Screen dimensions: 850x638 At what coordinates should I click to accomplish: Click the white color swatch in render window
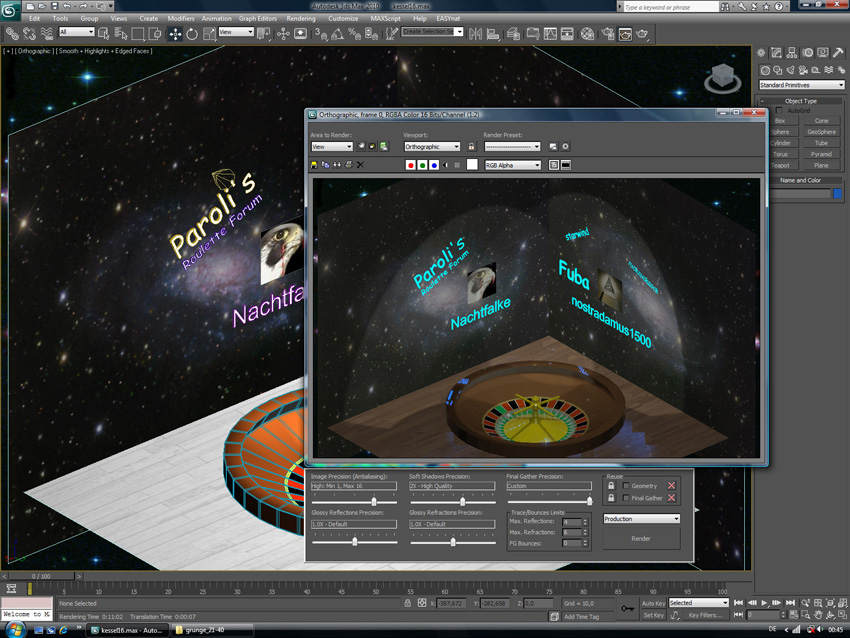(x=472, y=165)
